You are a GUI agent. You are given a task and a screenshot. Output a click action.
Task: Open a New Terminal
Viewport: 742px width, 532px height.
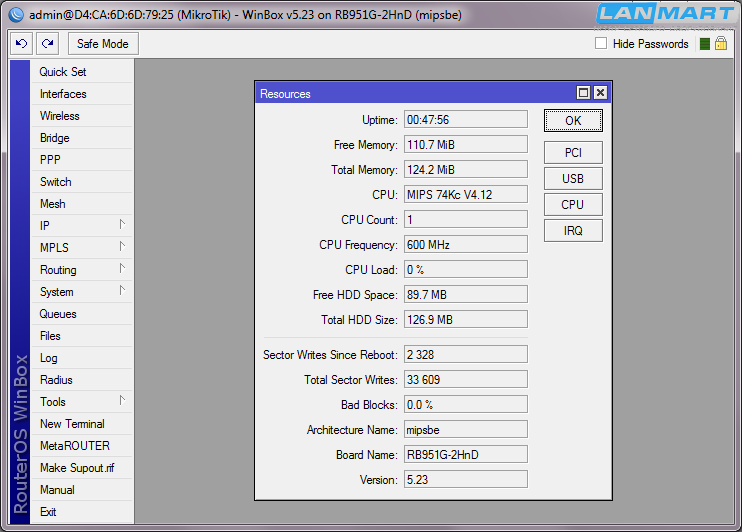(81, 424)
